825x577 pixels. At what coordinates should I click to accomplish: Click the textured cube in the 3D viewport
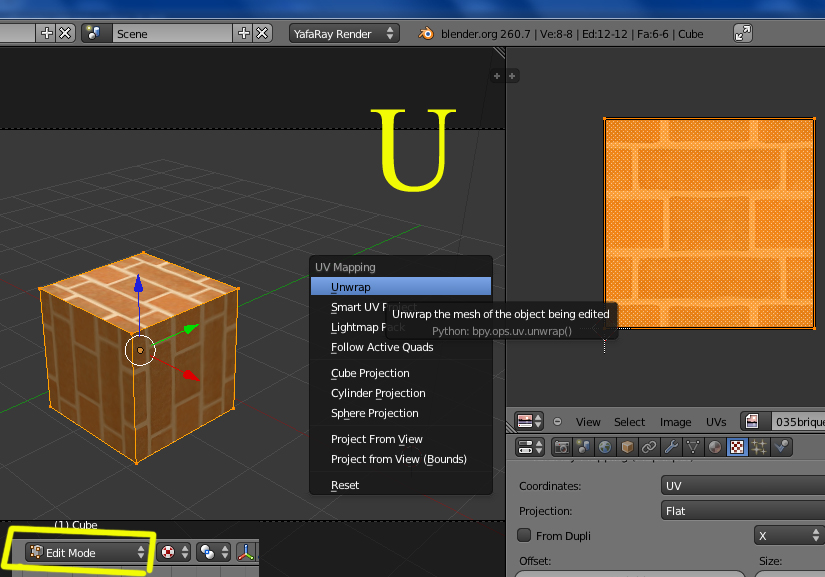coord(139,358)
